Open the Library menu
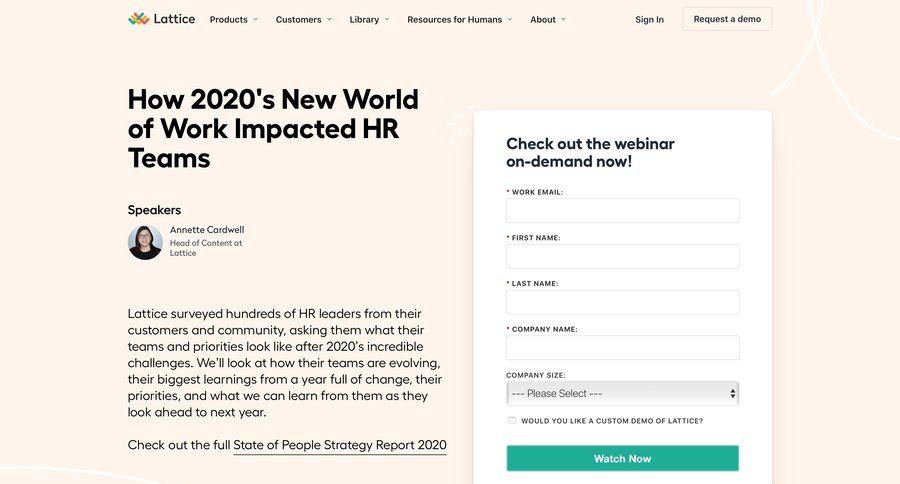 pyautogui.click(x=364, y=19)
